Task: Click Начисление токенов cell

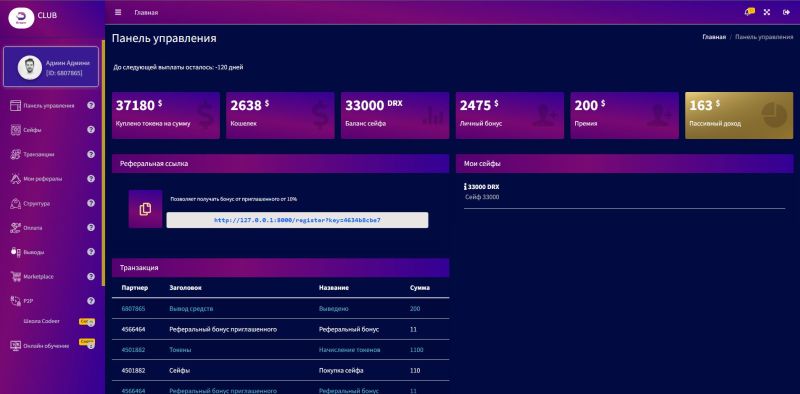Action: (x=349, y=350)
